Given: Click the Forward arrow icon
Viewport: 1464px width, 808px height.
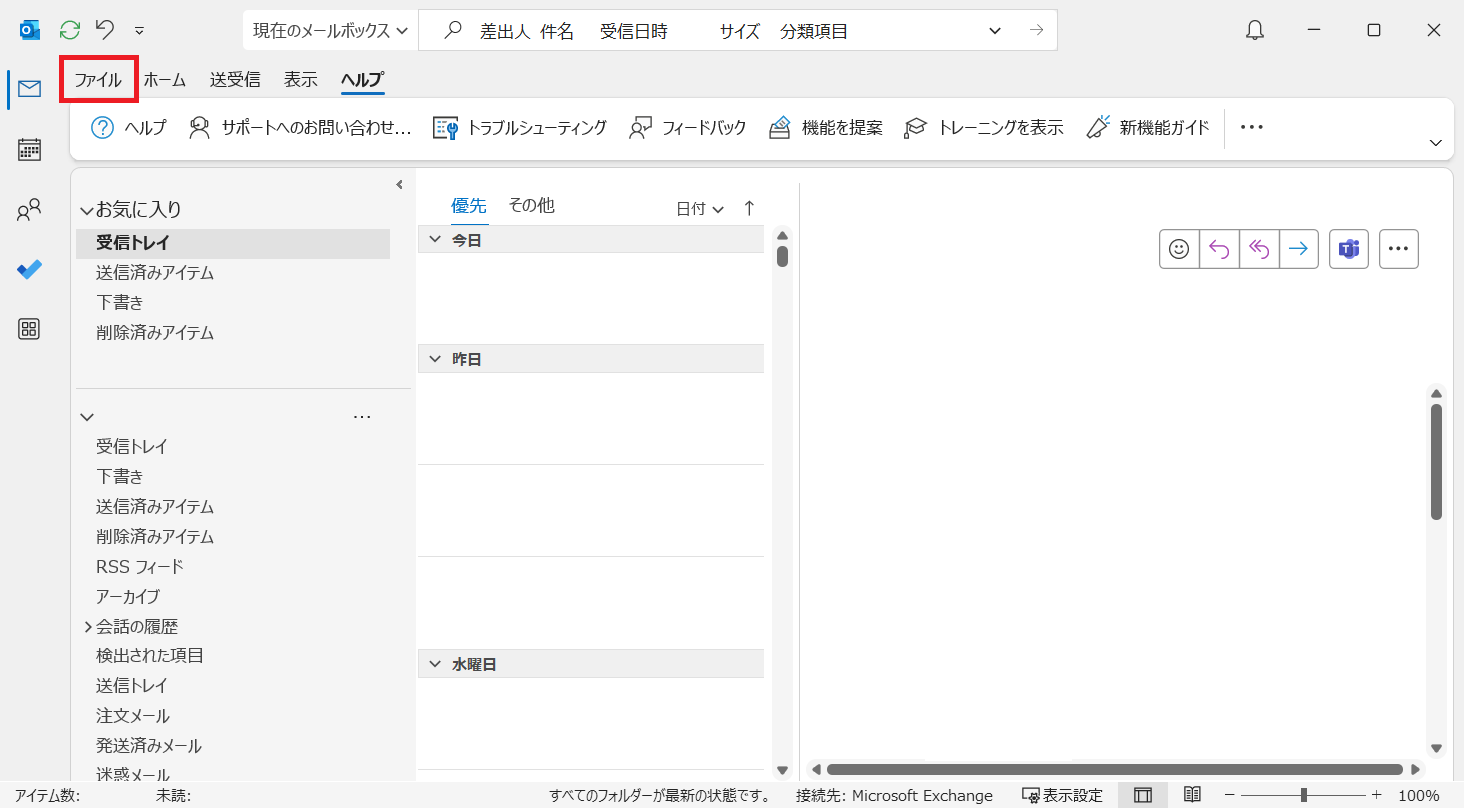Looking at the screenshot, I should 1298,249.
